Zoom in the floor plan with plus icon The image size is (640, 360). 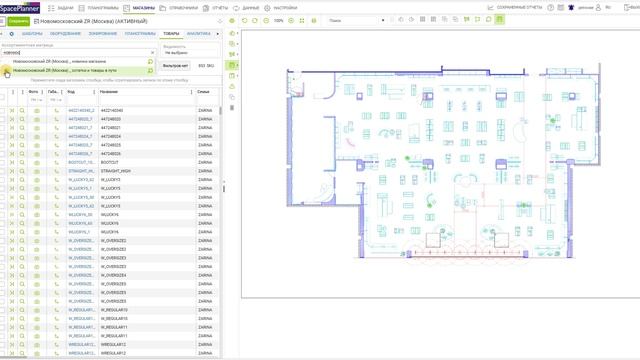pyautogui.click(x=291, y=20)
